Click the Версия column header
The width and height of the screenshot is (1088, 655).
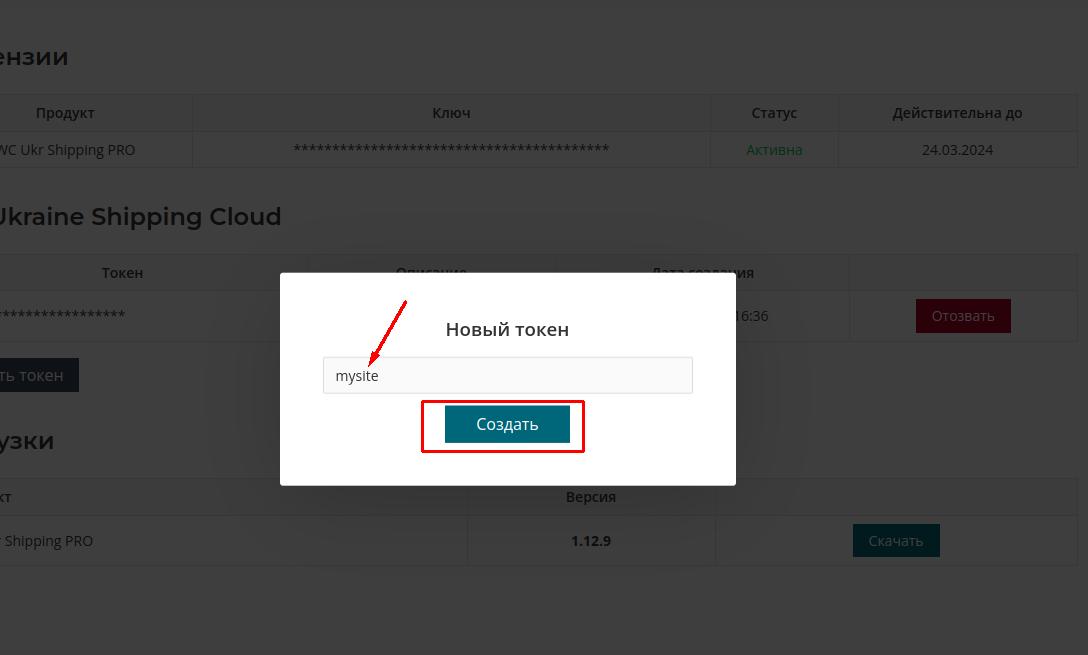(590, 497)
